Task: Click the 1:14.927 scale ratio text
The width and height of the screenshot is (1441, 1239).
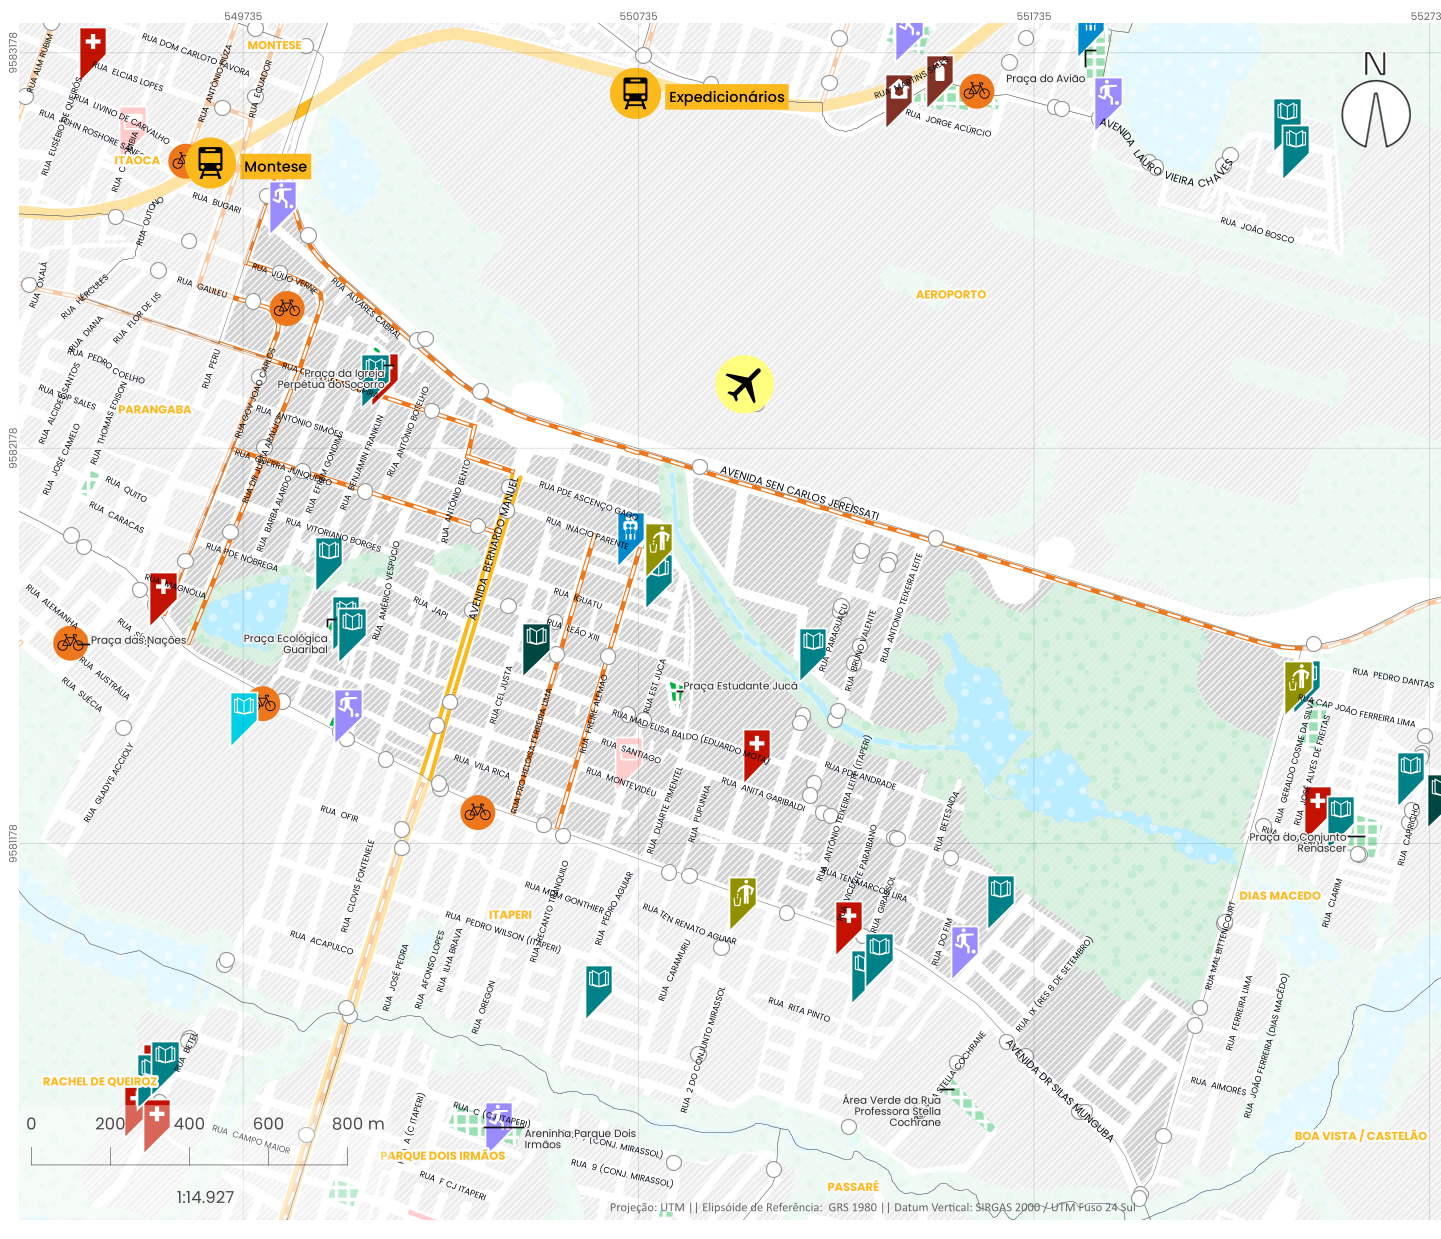Action: coord(205,1197)
